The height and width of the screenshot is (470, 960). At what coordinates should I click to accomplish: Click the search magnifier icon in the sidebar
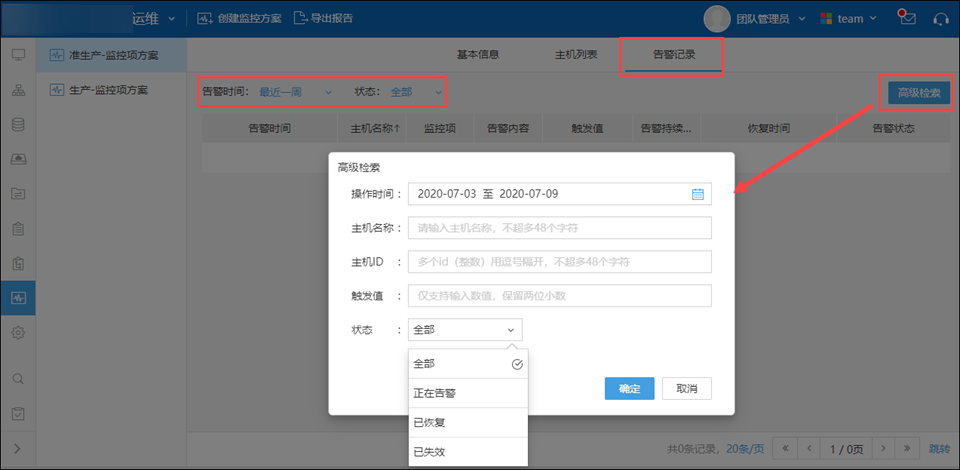click(18, 379)
